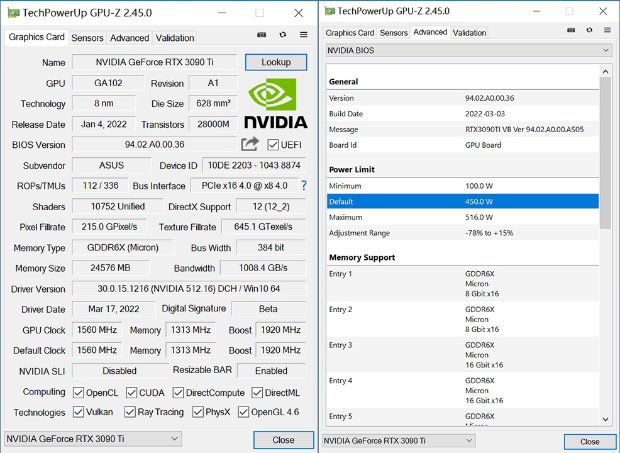Open the GPU selector dropdown in left window
The height and width of the screenshot is (453, 620).
[93, 439]
